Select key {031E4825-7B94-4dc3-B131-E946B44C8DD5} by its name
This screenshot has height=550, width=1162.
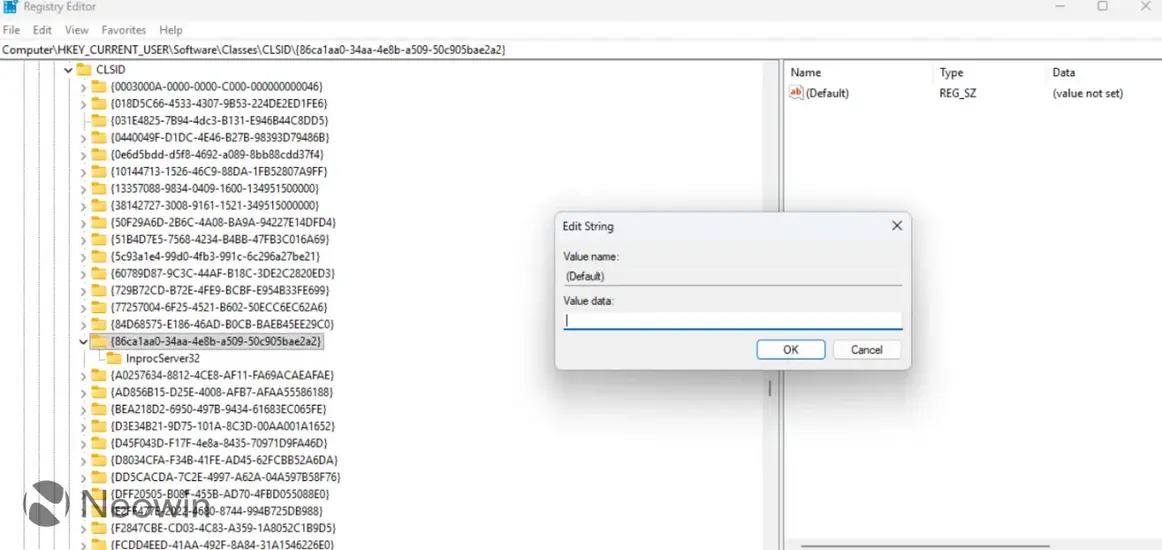coord(219,120)
